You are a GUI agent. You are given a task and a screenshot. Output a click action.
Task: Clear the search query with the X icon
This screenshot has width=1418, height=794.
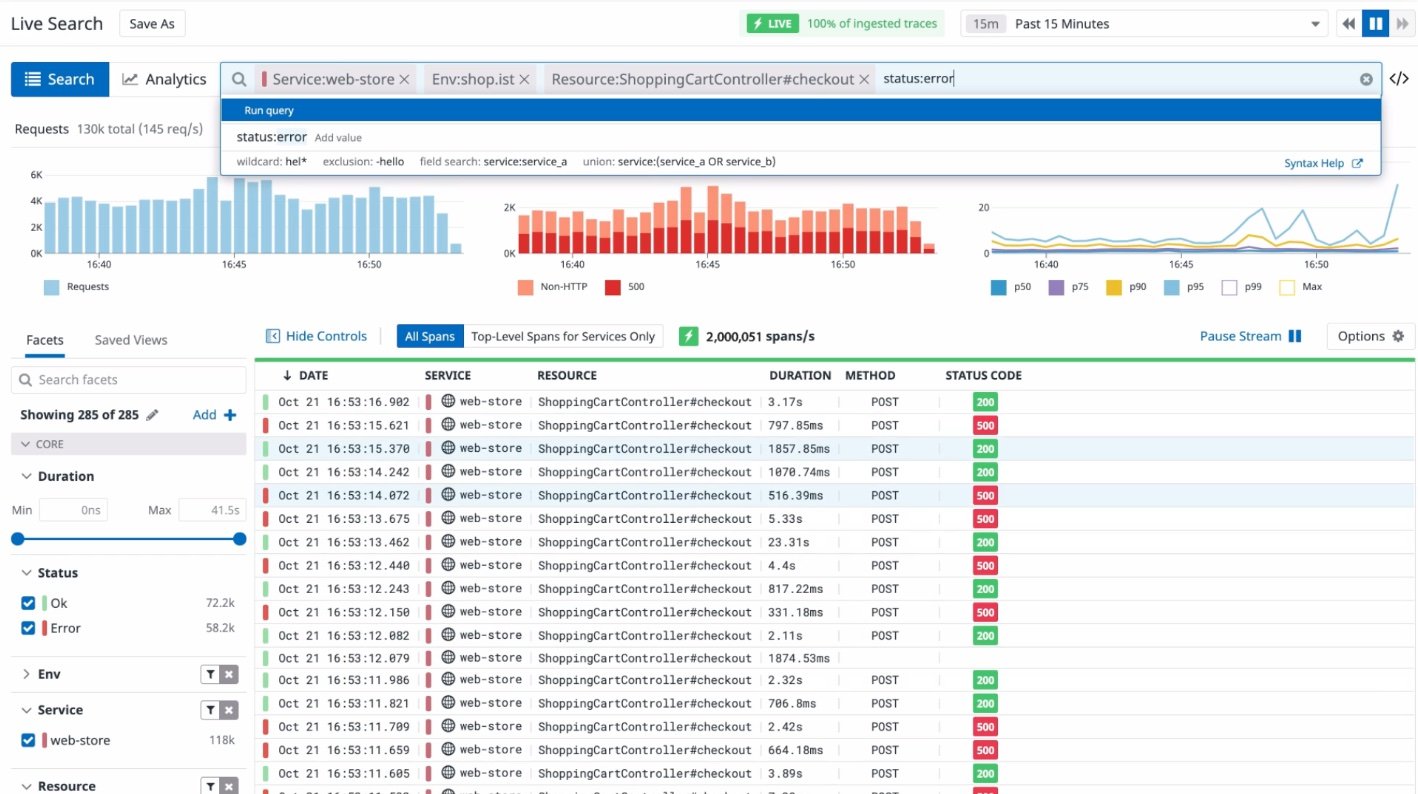pyautogui.click(x=1366, y=79)
